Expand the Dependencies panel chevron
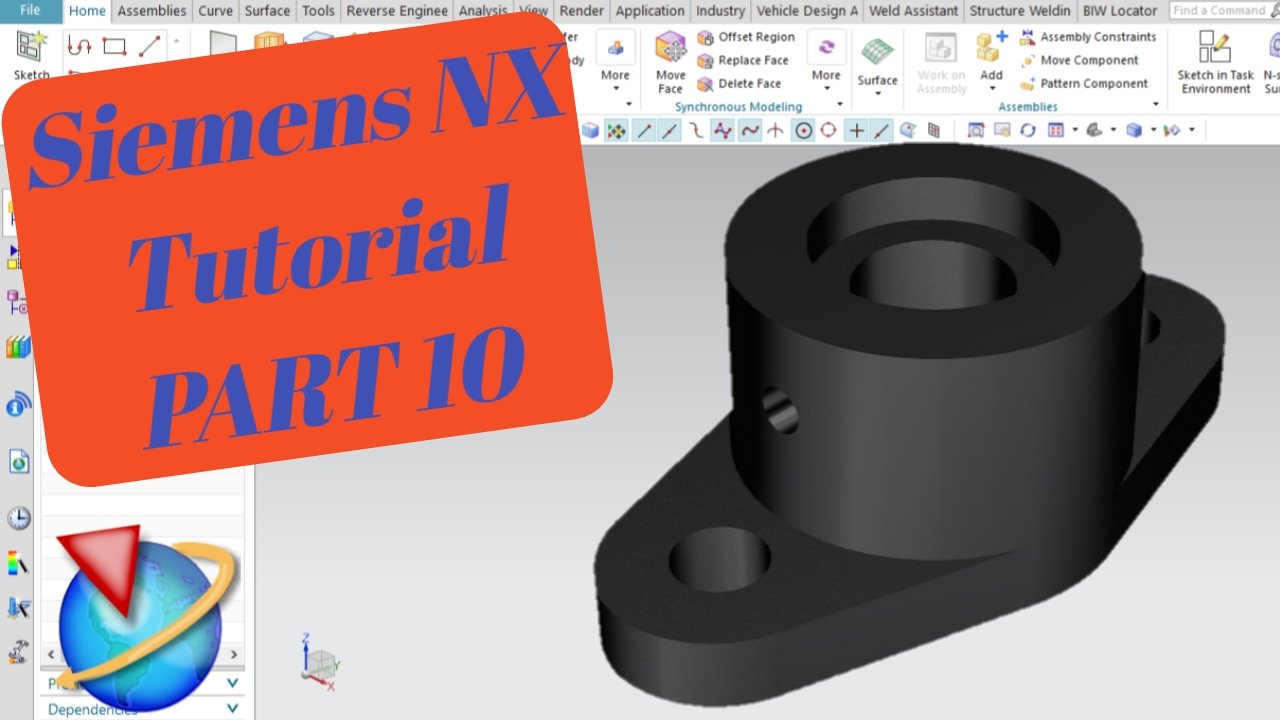Screen dimensions: 1280x720 point(232,708)
